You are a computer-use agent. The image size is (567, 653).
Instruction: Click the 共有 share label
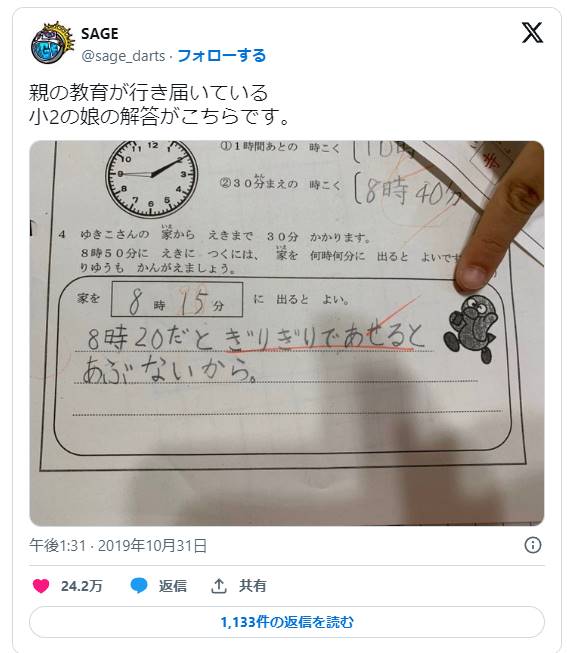click(252, 586)
